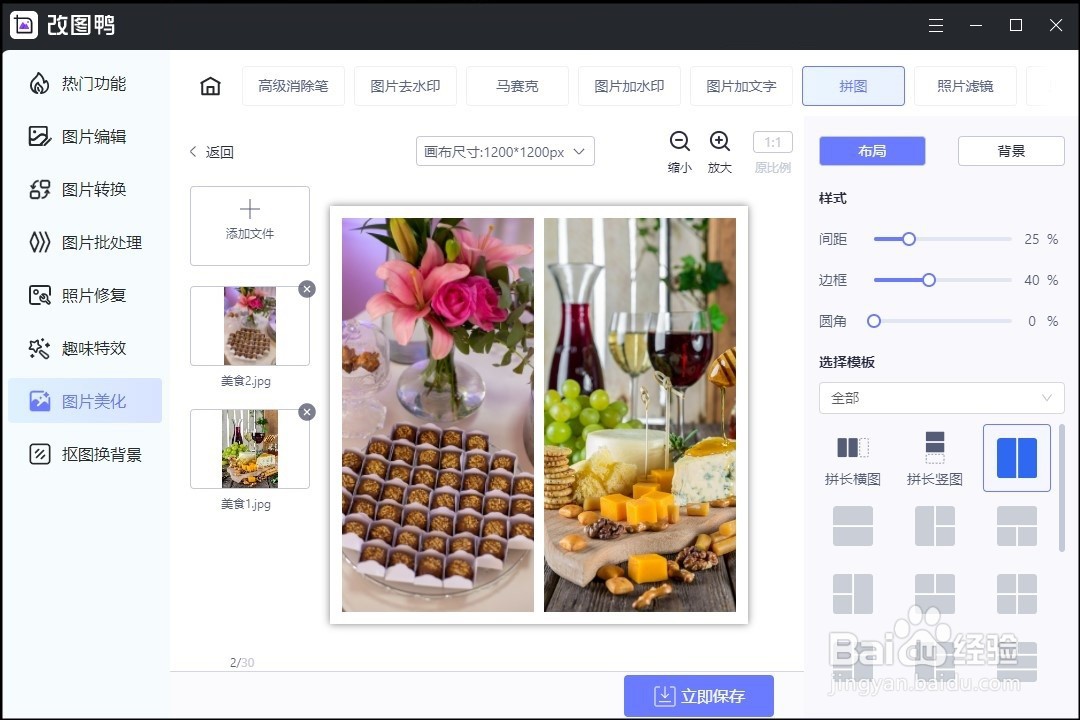The image size is (1080, 720).
Task: Zoom out with the 缩小 icon
Action: coord(679,141)
